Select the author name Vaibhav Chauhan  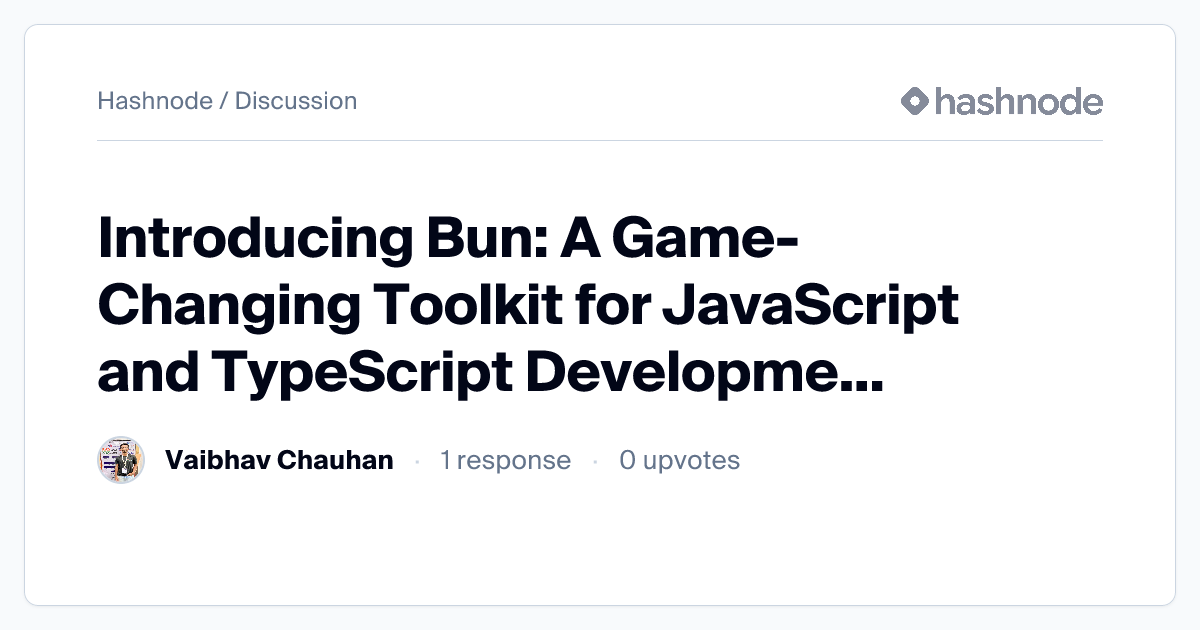(x=280, y=460)
